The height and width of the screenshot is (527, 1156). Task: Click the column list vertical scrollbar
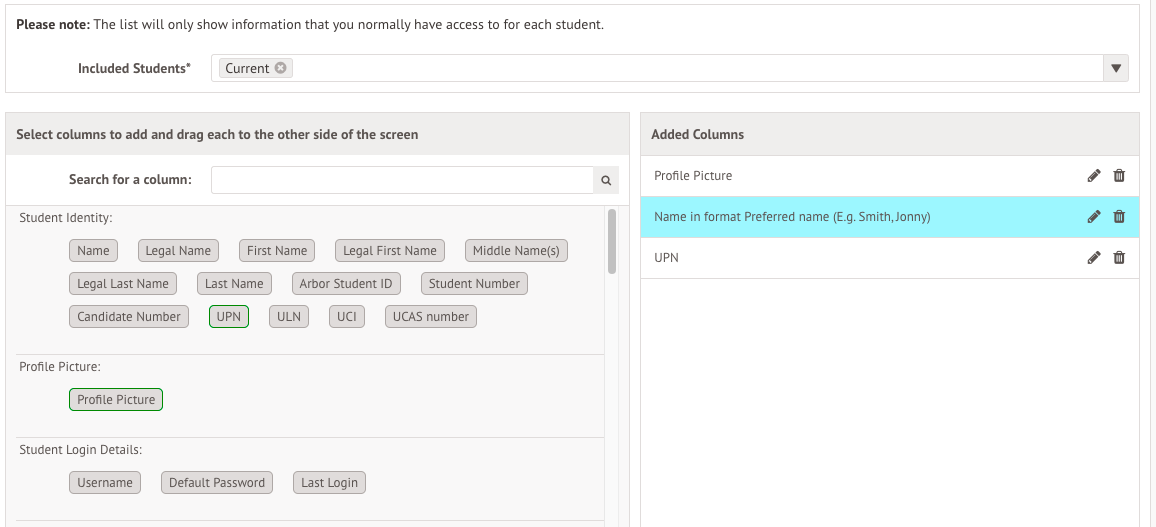(x=612, y=242)
